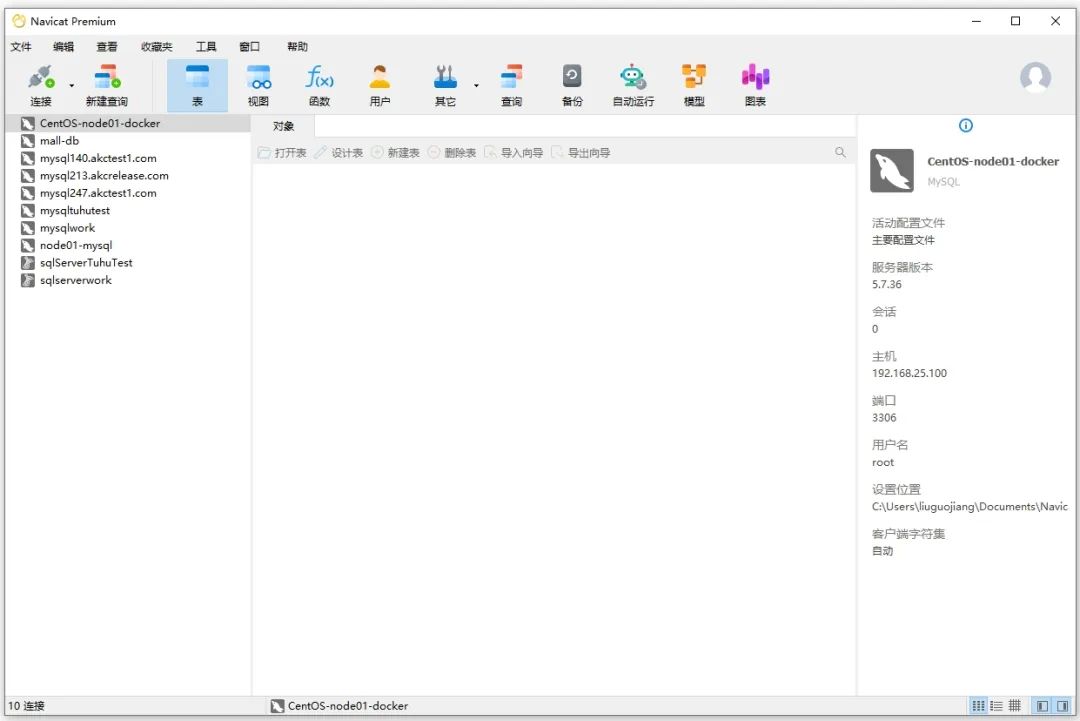Open the 图表 (Charts) toolbar icon
The height and width of the screenshot is (721, 1080).
click(x=755, y=85)
